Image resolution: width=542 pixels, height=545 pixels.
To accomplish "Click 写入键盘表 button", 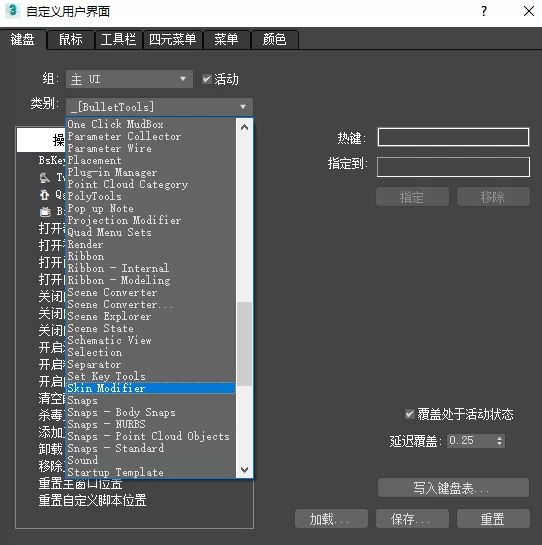I will (x=453, y=488).
